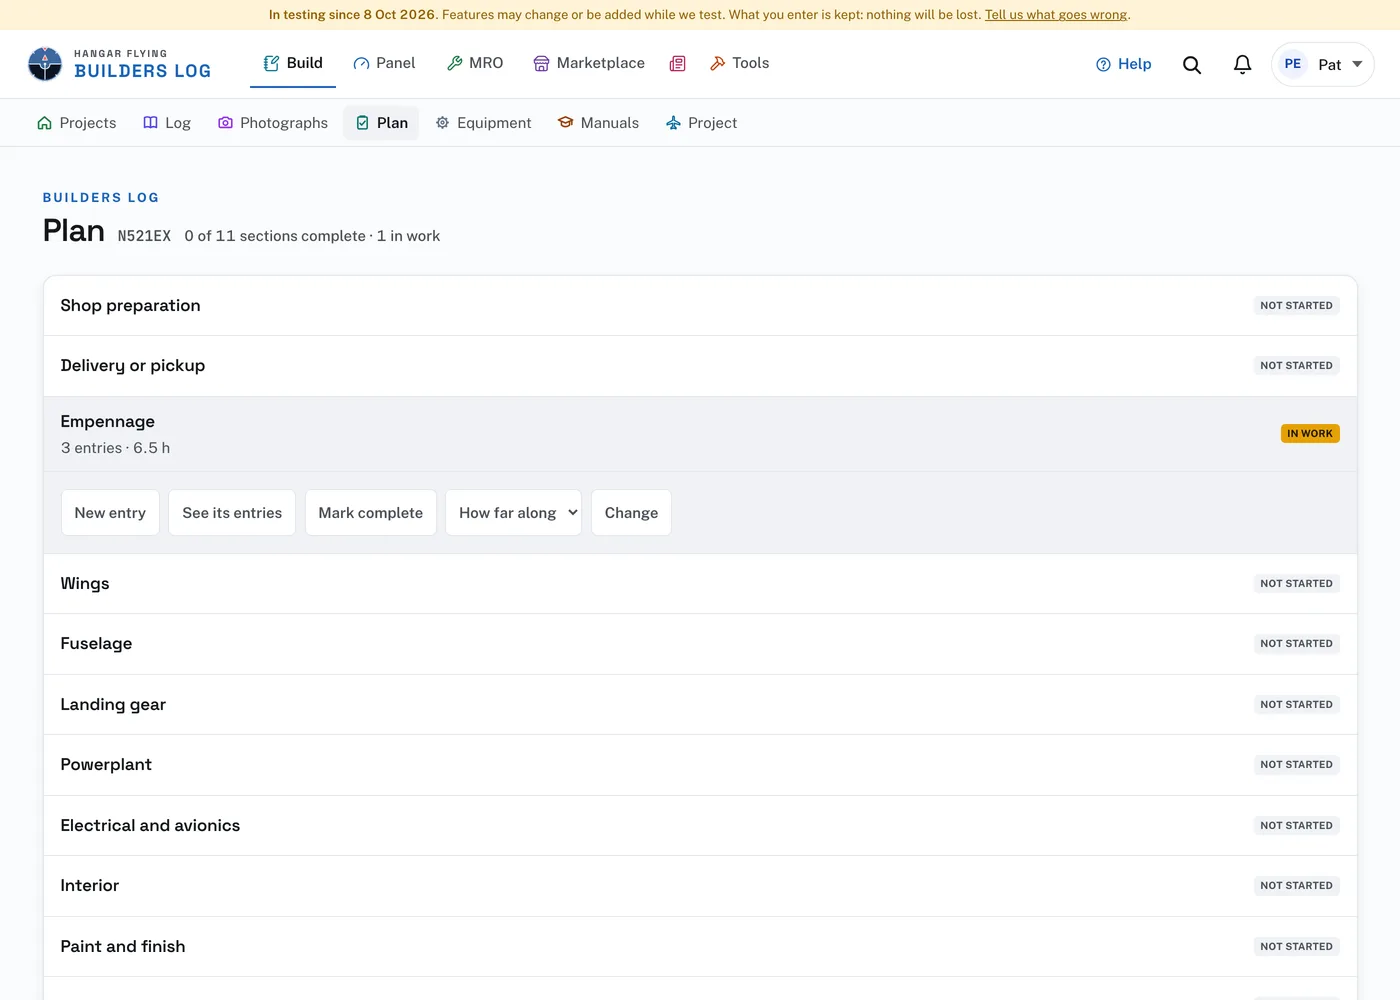Collapse the Empennage section row

[x=700, y=434]
